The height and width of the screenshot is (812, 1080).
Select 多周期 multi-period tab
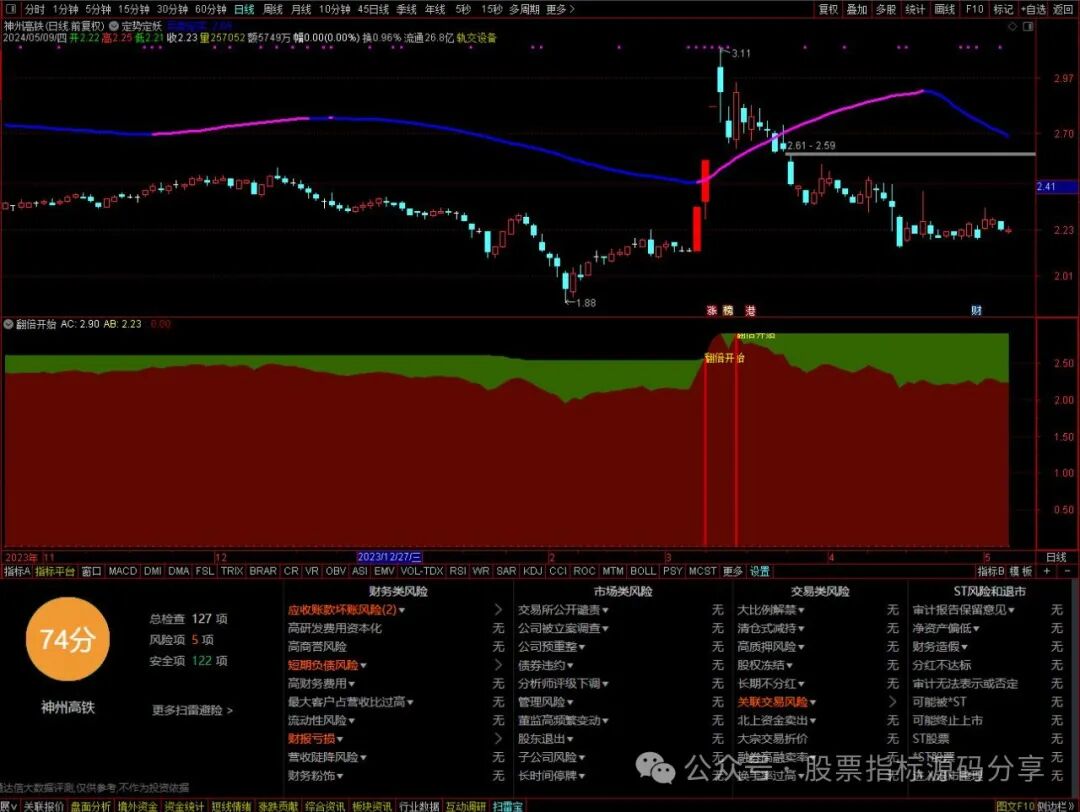coord(524,9)
